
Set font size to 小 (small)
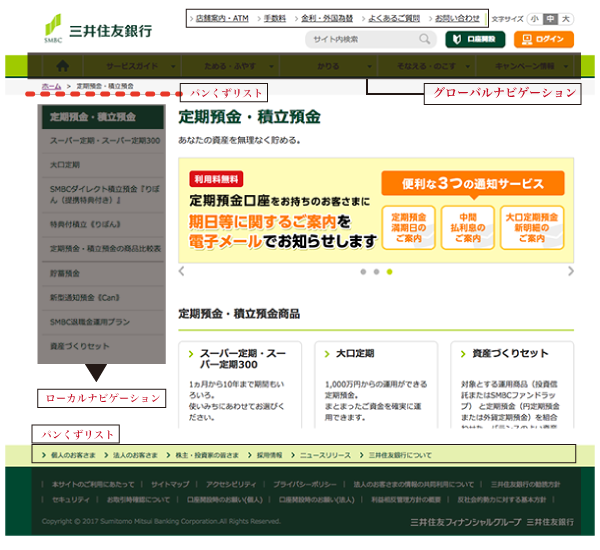534,19
